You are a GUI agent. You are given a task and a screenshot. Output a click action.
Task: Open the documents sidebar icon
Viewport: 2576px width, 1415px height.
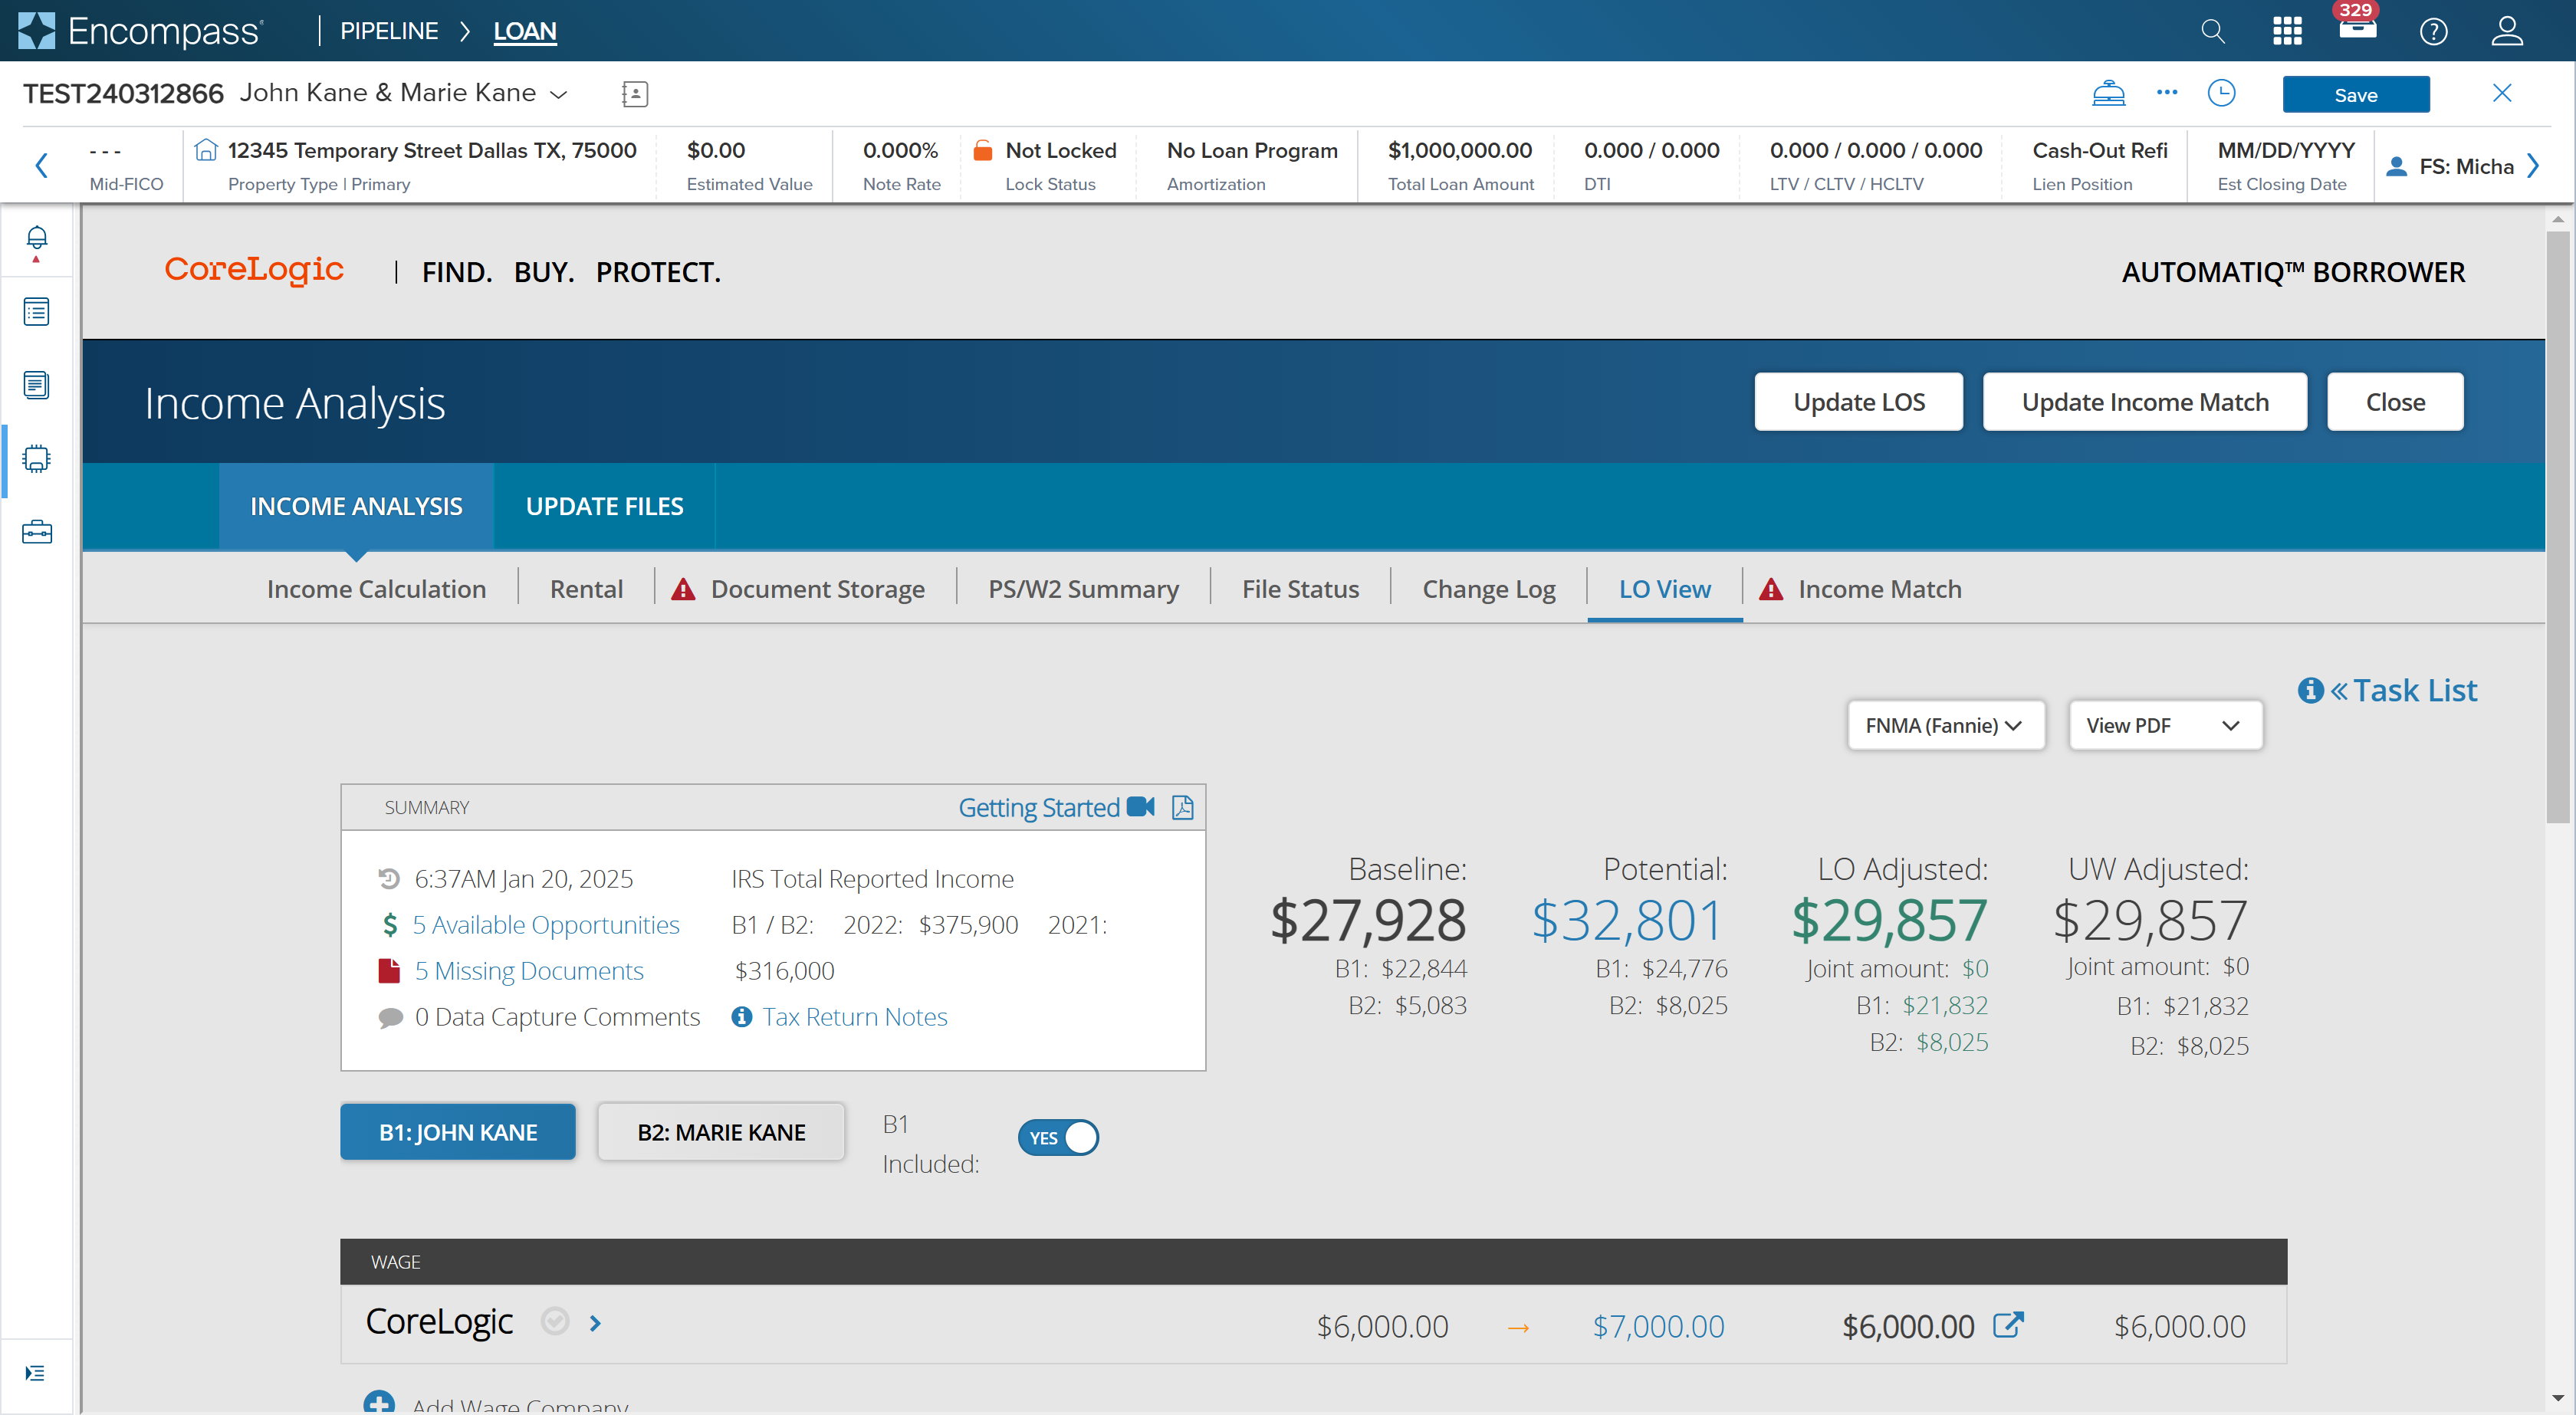click(36, 385)
